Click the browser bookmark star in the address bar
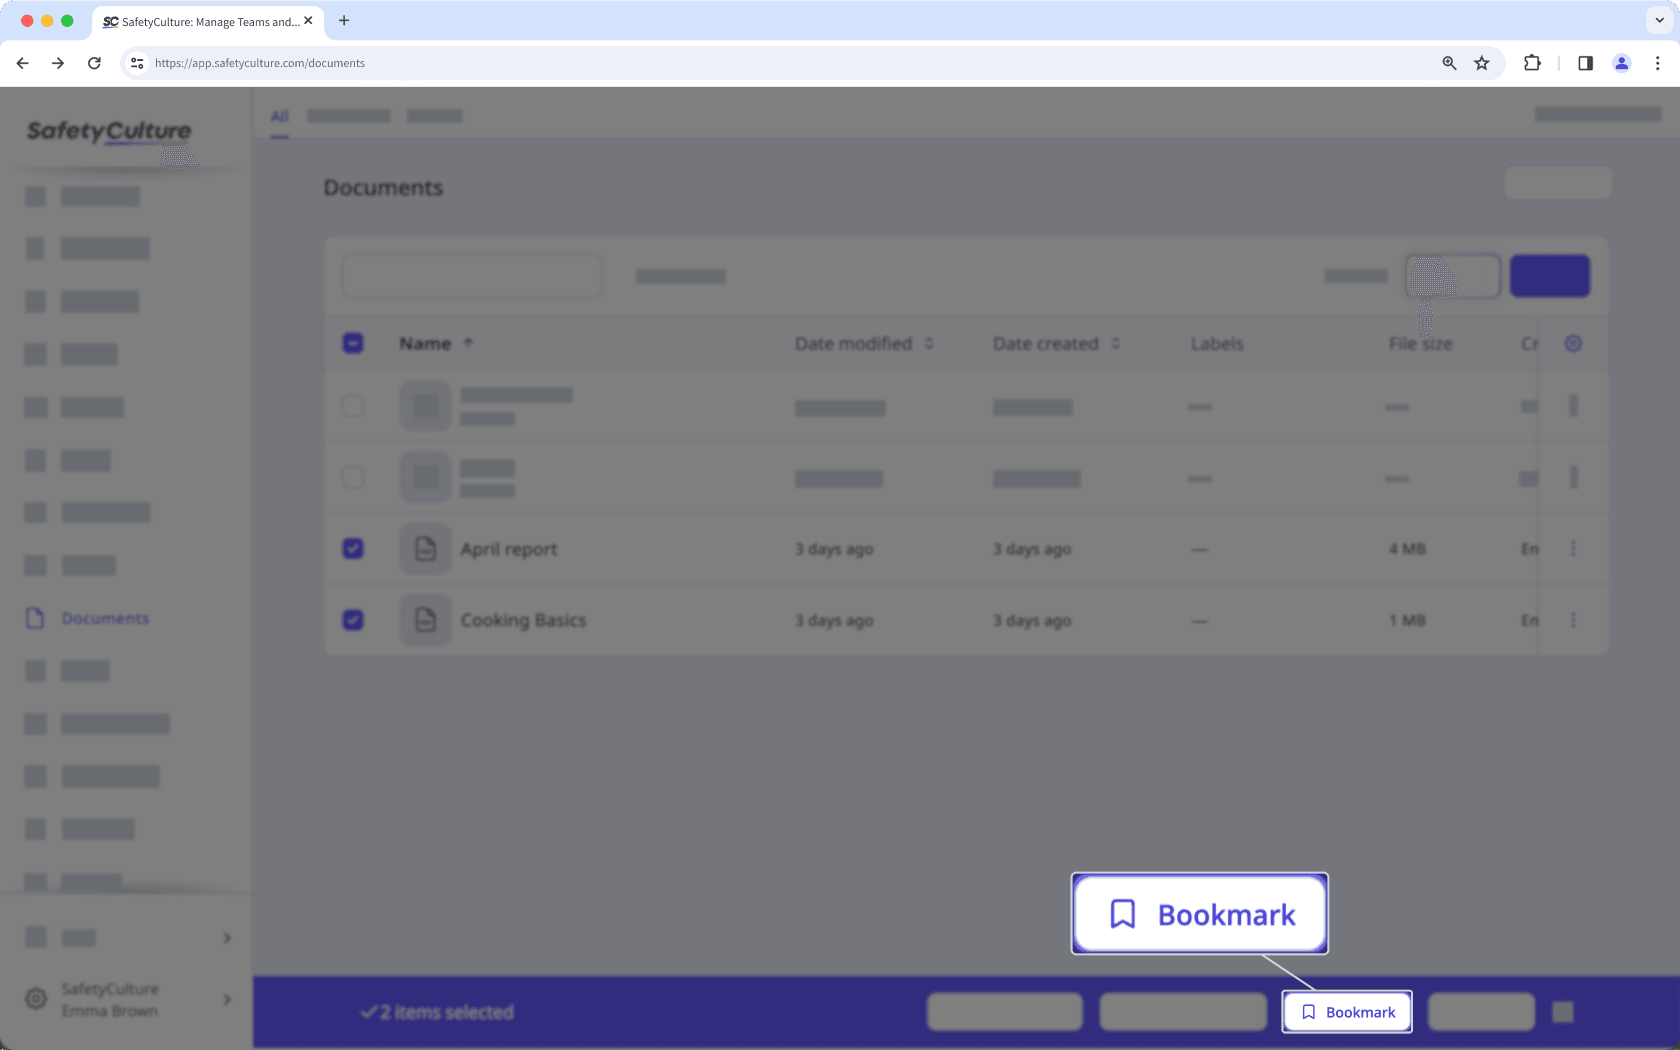Viewport: 1680px width, 1050px height. (x=1481, y=62)
